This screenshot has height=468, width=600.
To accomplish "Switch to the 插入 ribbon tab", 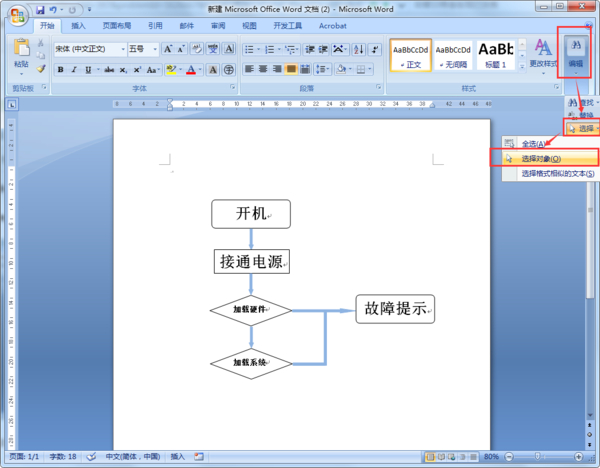I will (78, 26).
